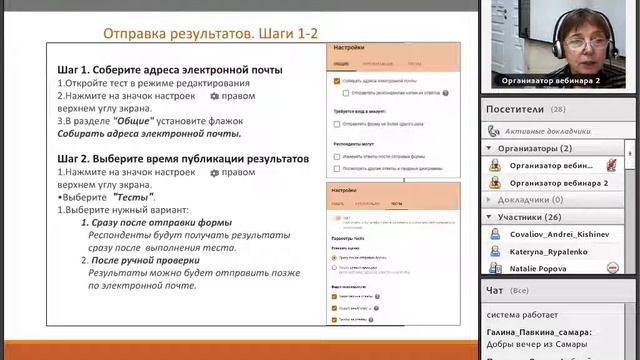Select 'После ручной проверки' radio option
640x360 pixels.
(x=334, y=268)
